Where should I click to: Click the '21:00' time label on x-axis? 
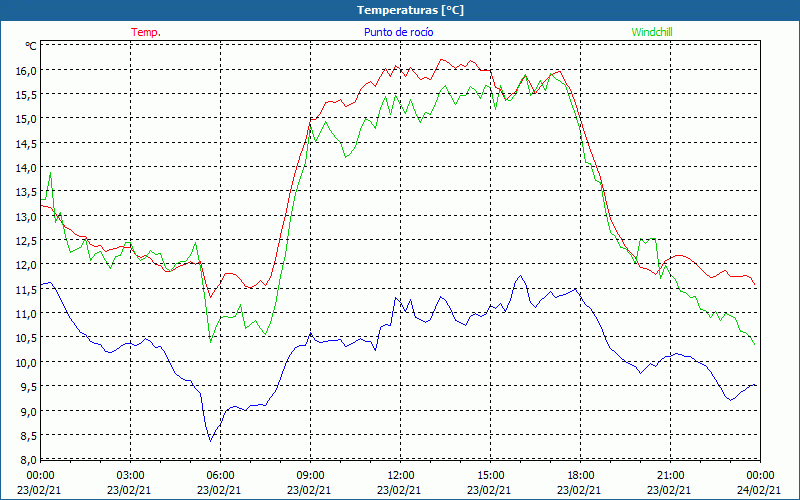670,476
